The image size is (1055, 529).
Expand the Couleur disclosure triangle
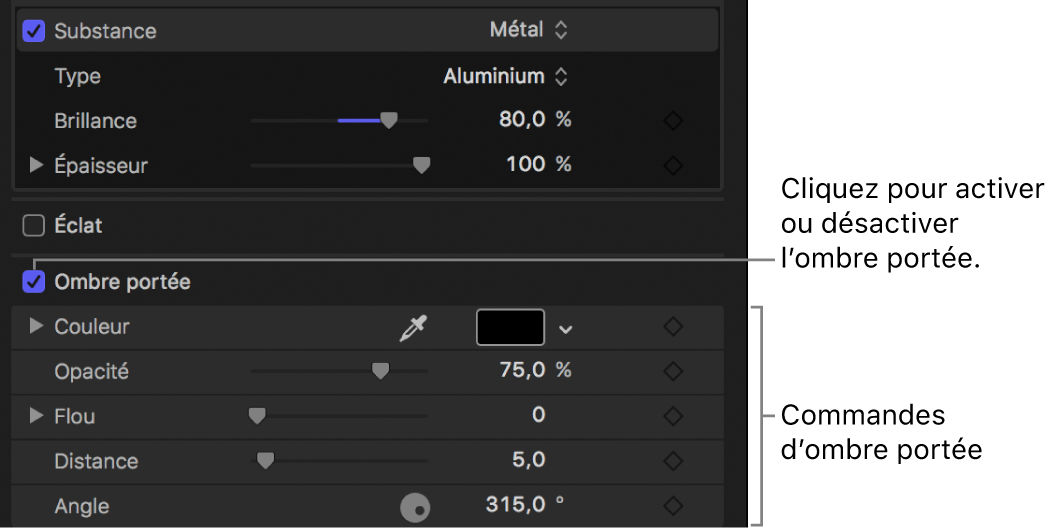point(36,326)
